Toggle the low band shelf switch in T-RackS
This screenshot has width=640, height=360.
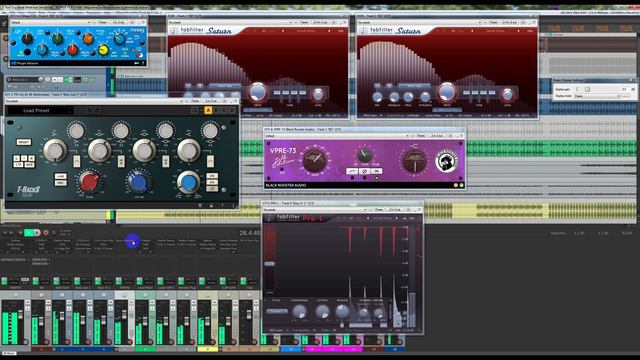pyautogui.click(x=77, y=161)
